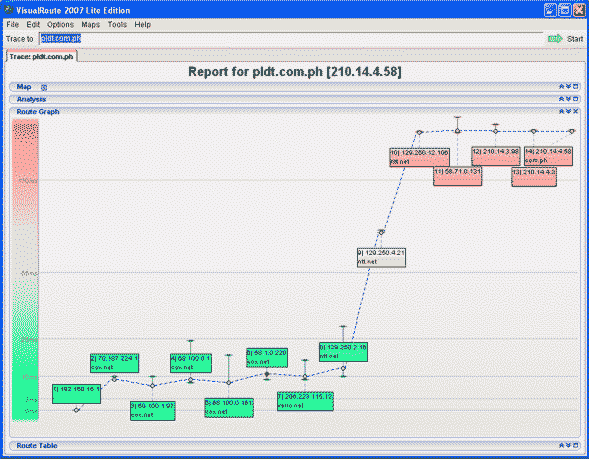
Task: Click hop 1 label 192.168 box
Action: tap(76, 394)
